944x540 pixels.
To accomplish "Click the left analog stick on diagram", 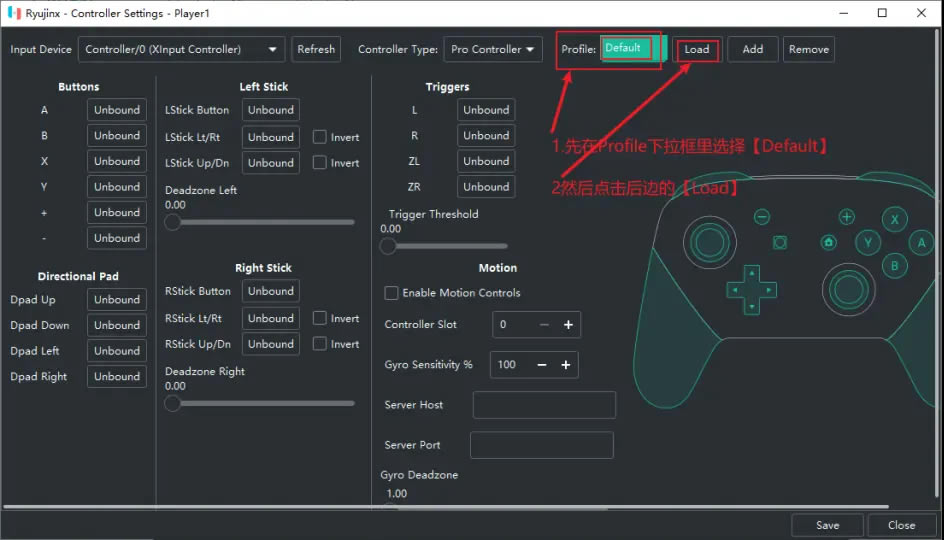I will (x=710, y=243).
